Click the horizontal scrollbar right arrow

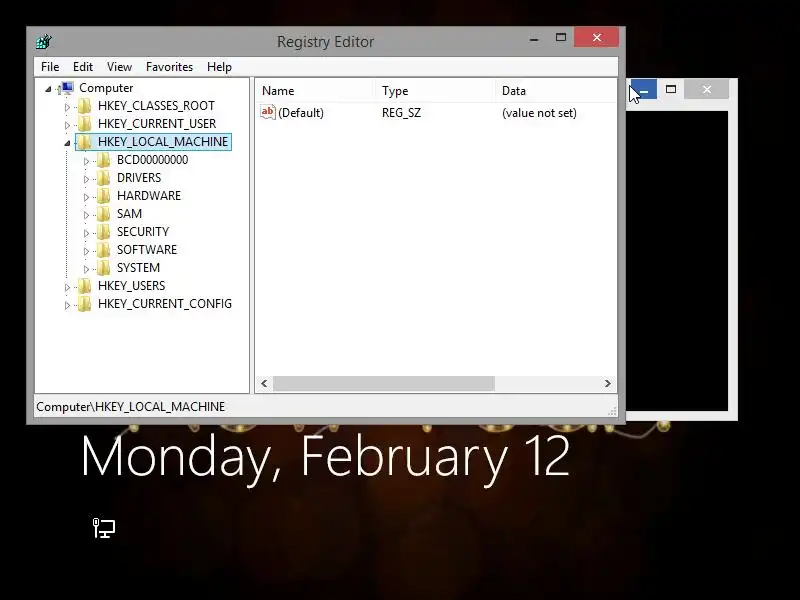607,384
